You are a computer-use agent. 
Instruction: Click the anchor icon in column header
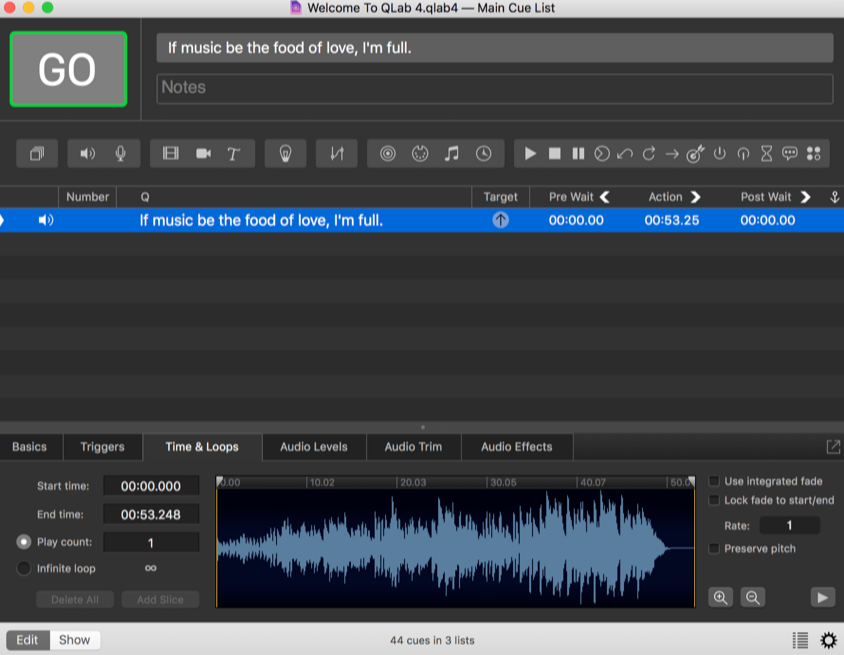point(834,197)
